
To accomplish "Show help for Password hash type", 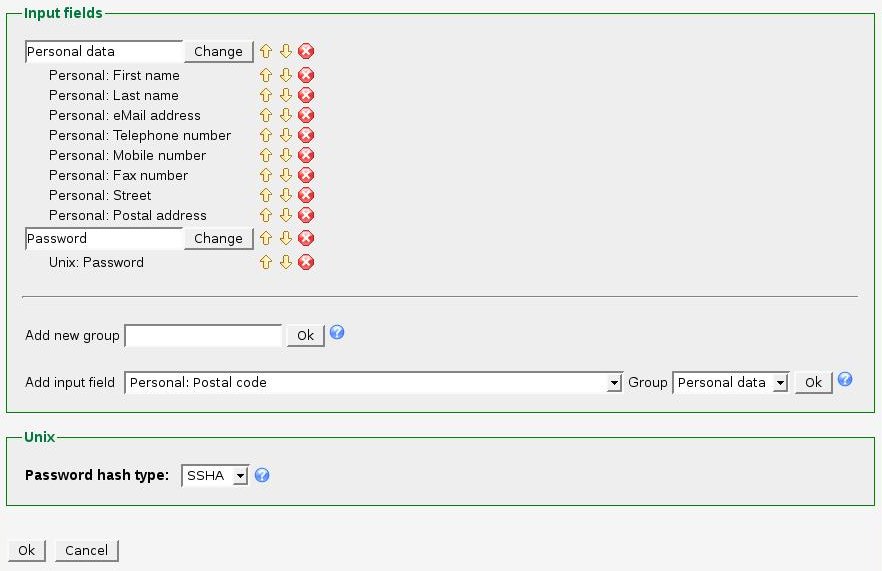I will [262, 476].
